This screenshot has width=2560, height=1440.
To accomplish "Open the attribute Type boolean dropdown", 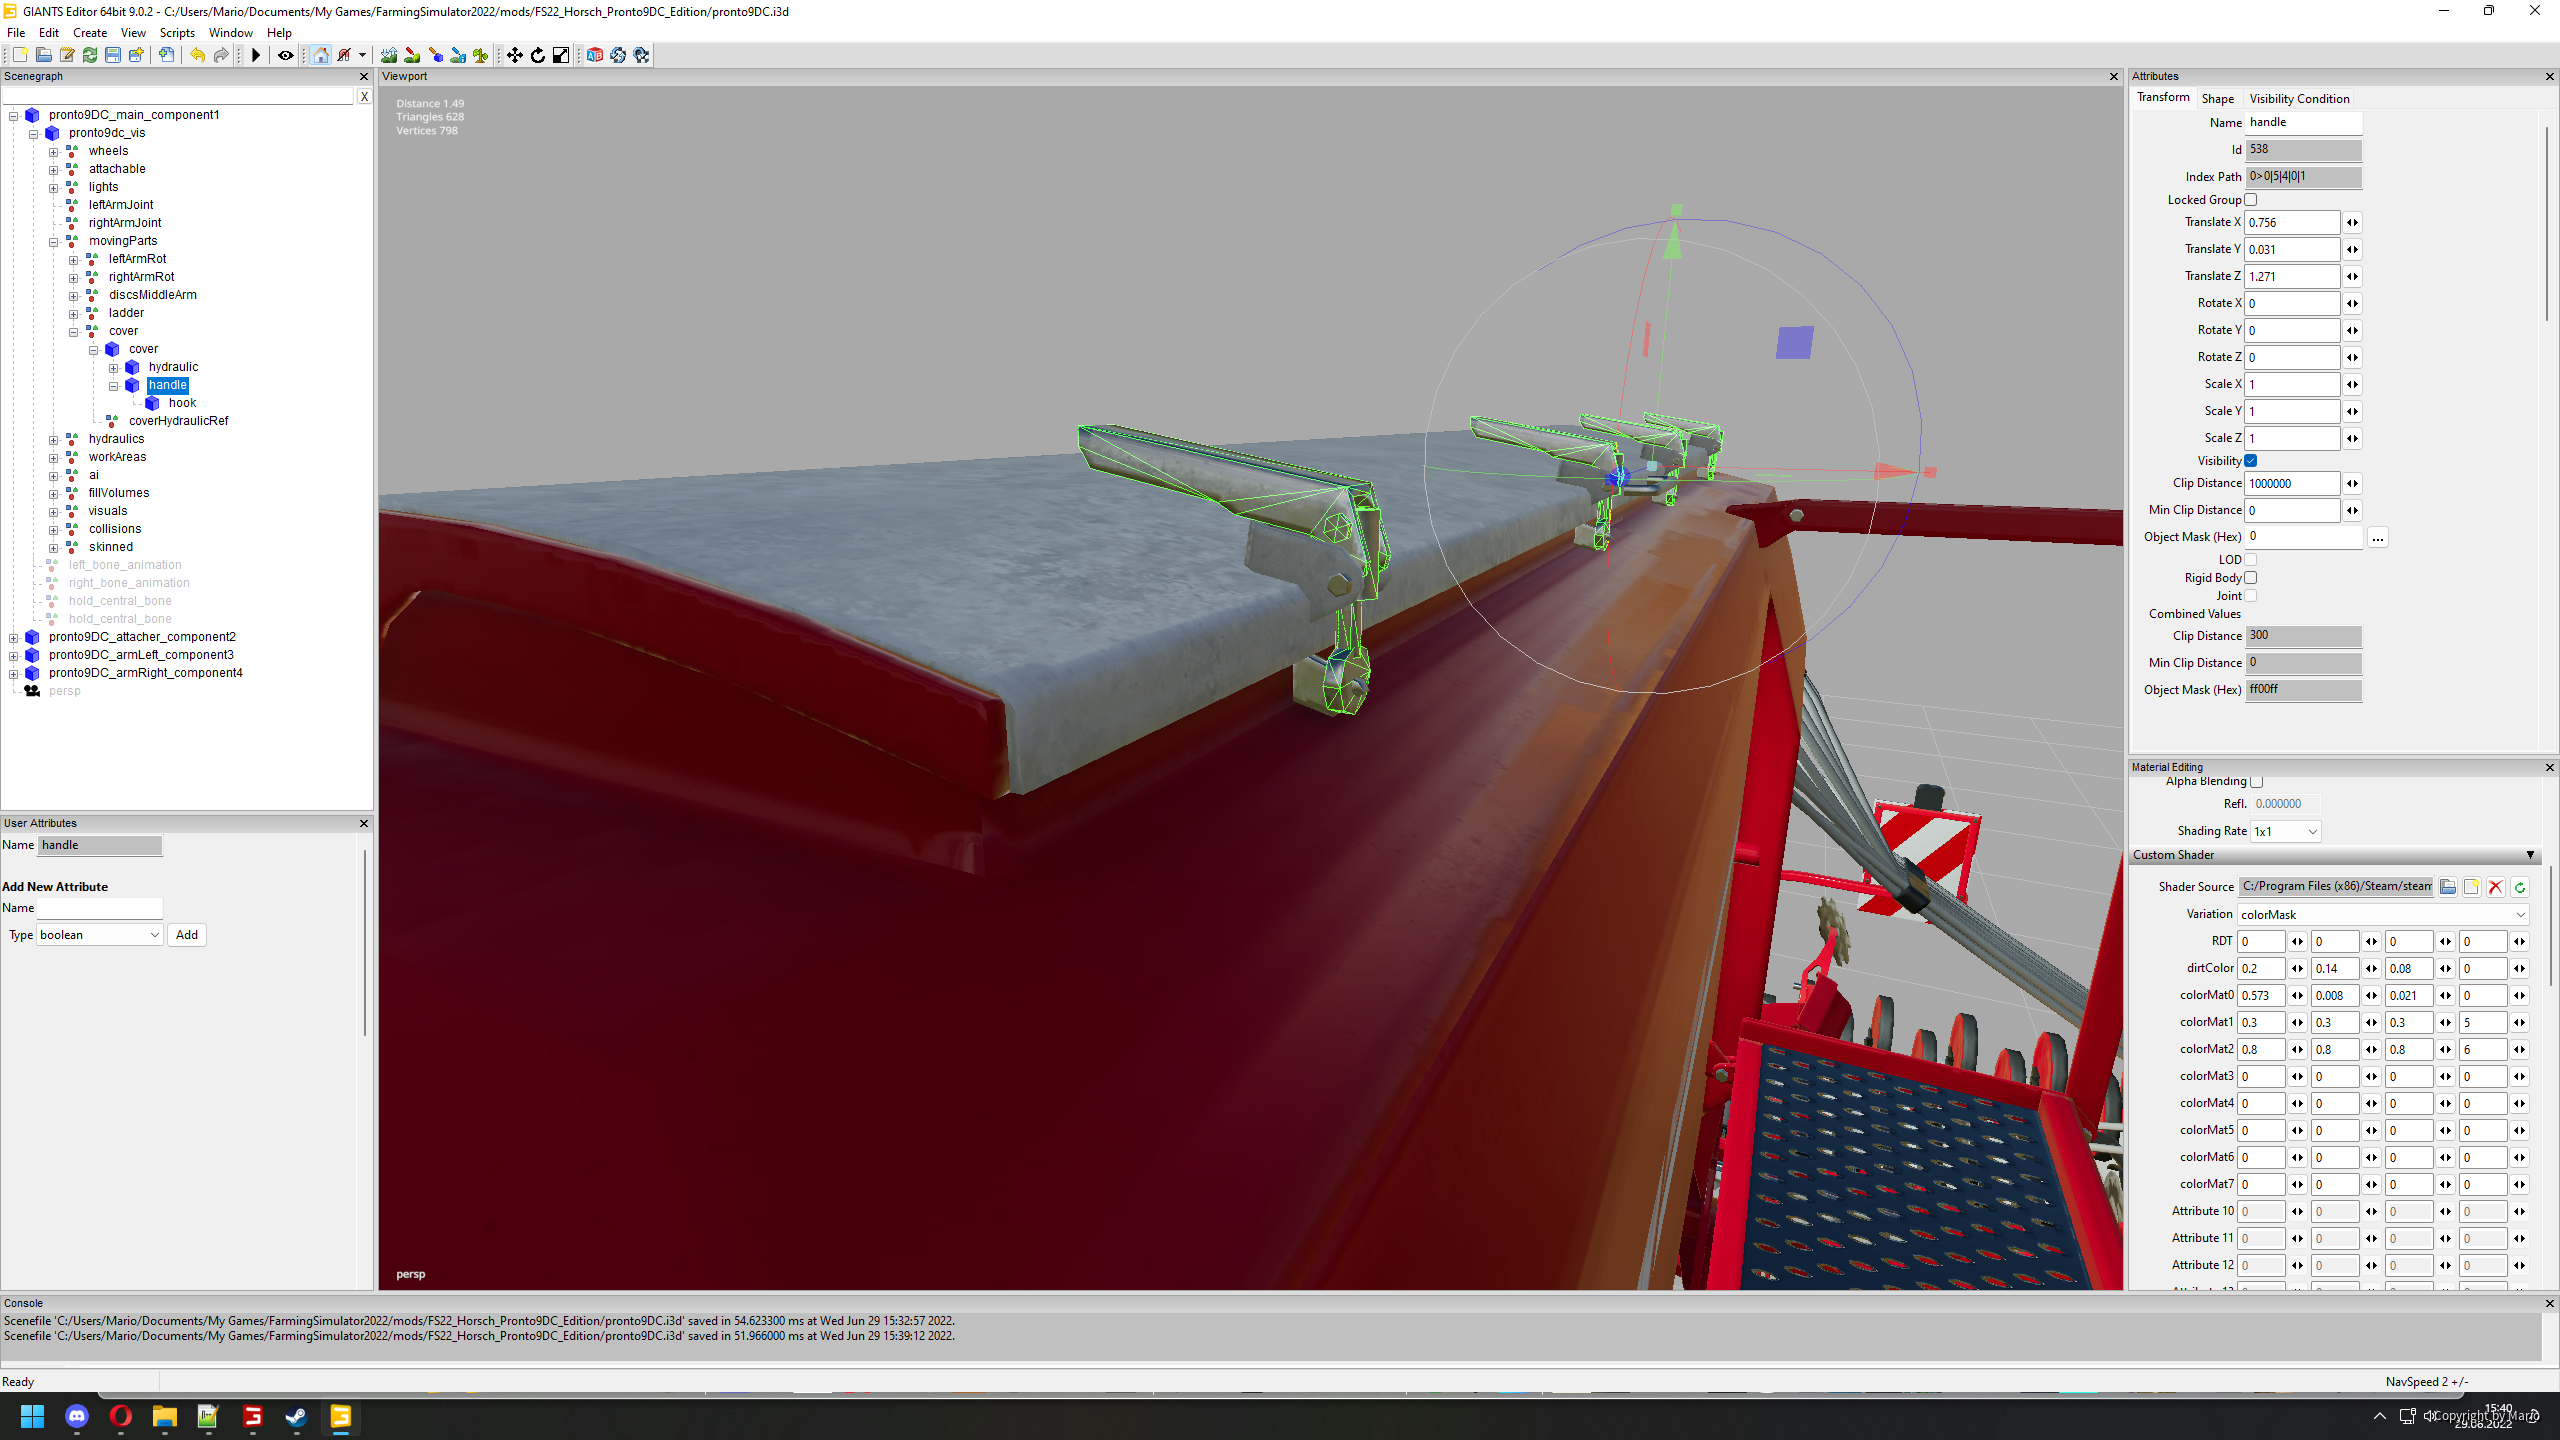I will (99, 935).
